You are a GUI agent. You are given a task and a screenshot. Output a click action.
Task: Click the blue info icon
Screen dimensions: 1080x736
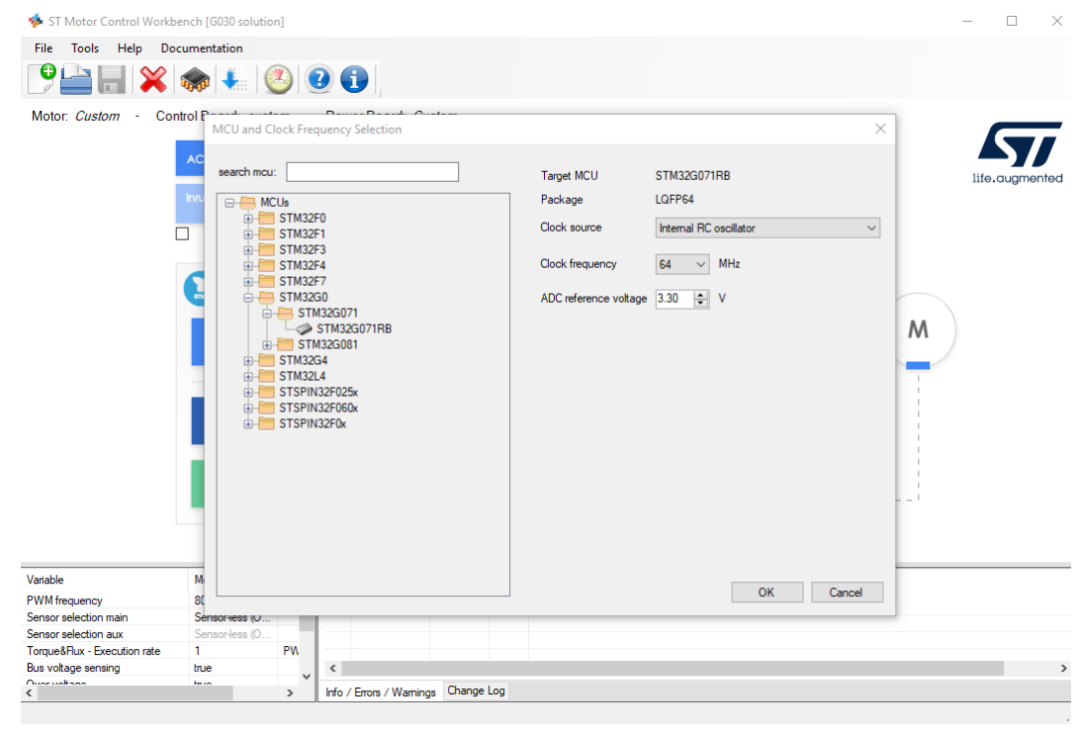coord(354,79)
